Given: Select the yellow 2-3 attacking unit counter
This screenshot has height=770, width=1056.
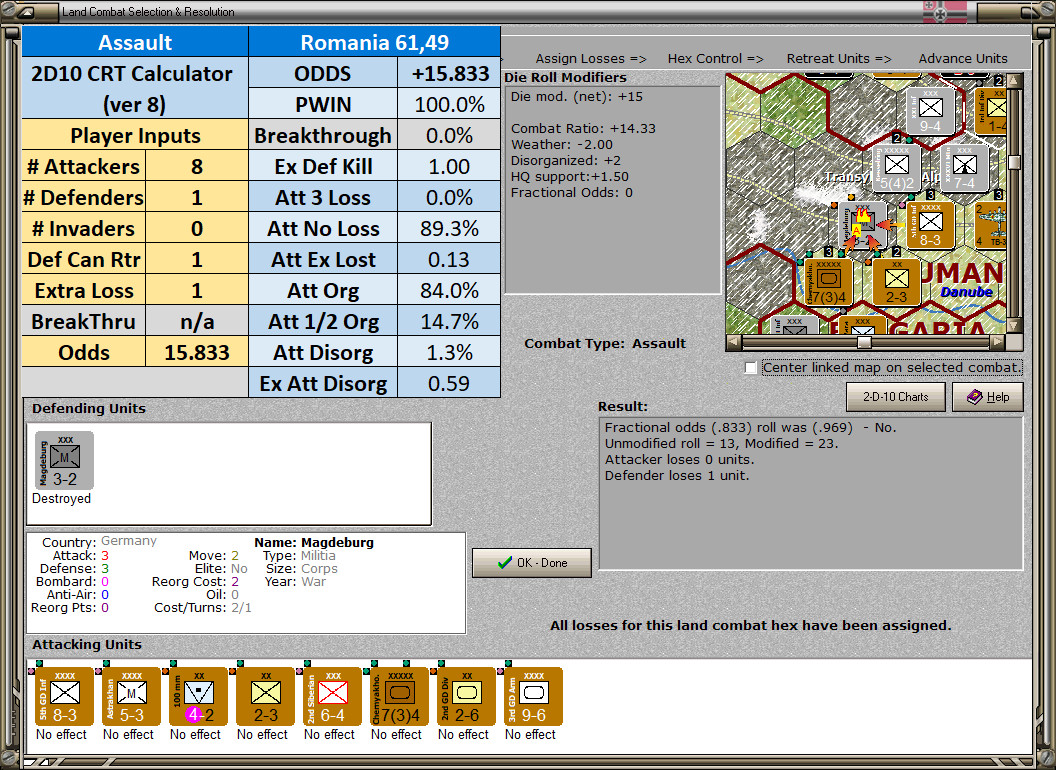Looking at the screenshot, I should click(x=263, y=696).
